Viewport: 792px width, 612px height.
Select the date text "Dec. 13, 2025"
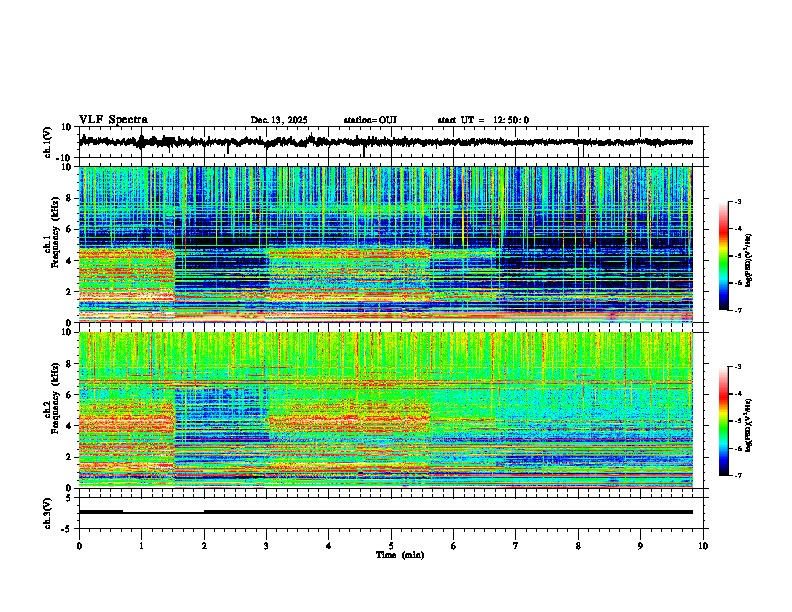click(279, 120)
